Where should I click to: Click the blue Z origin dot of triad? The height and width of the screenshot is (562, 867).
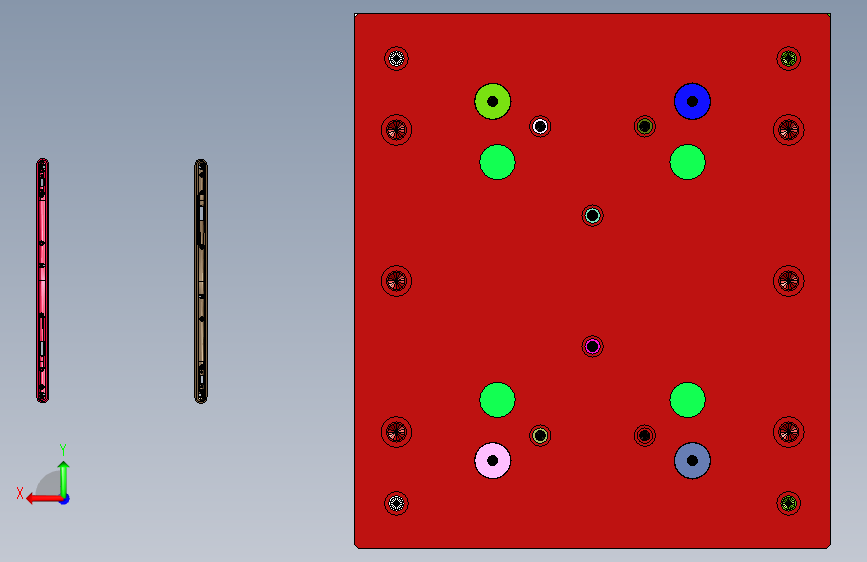pos(65,499)
